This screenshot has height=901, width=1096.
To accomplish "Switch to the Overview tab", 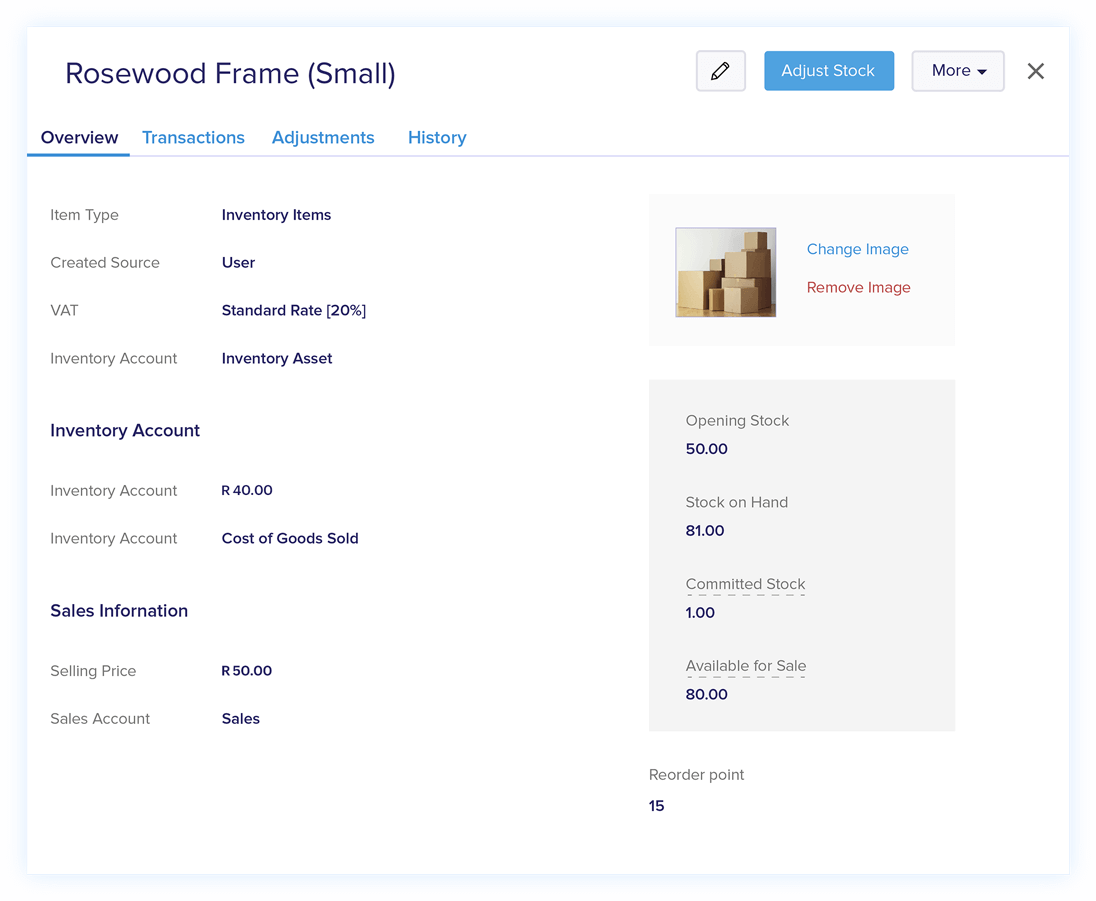I will tap(79, 138).
